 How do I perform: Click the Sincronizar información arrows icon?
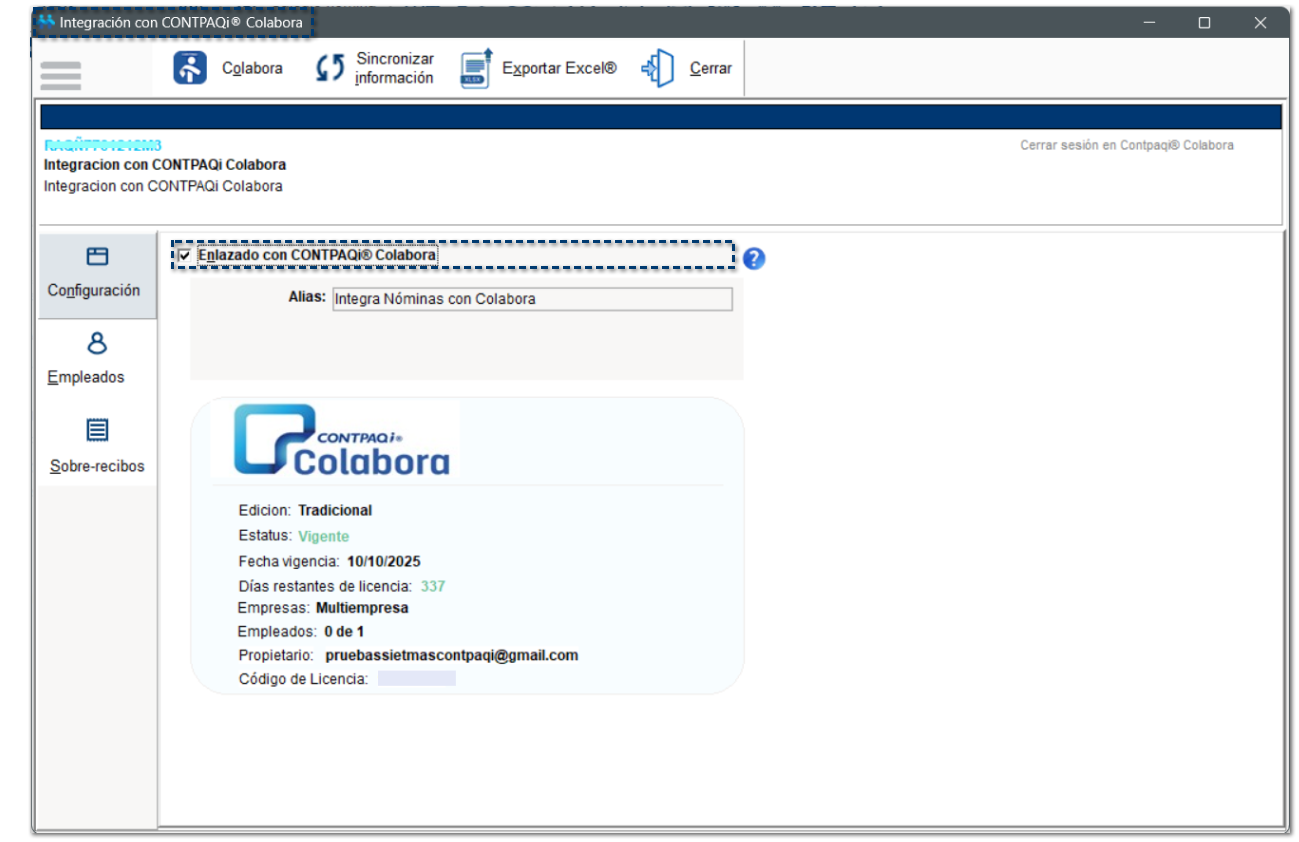(x=330, y=68)
